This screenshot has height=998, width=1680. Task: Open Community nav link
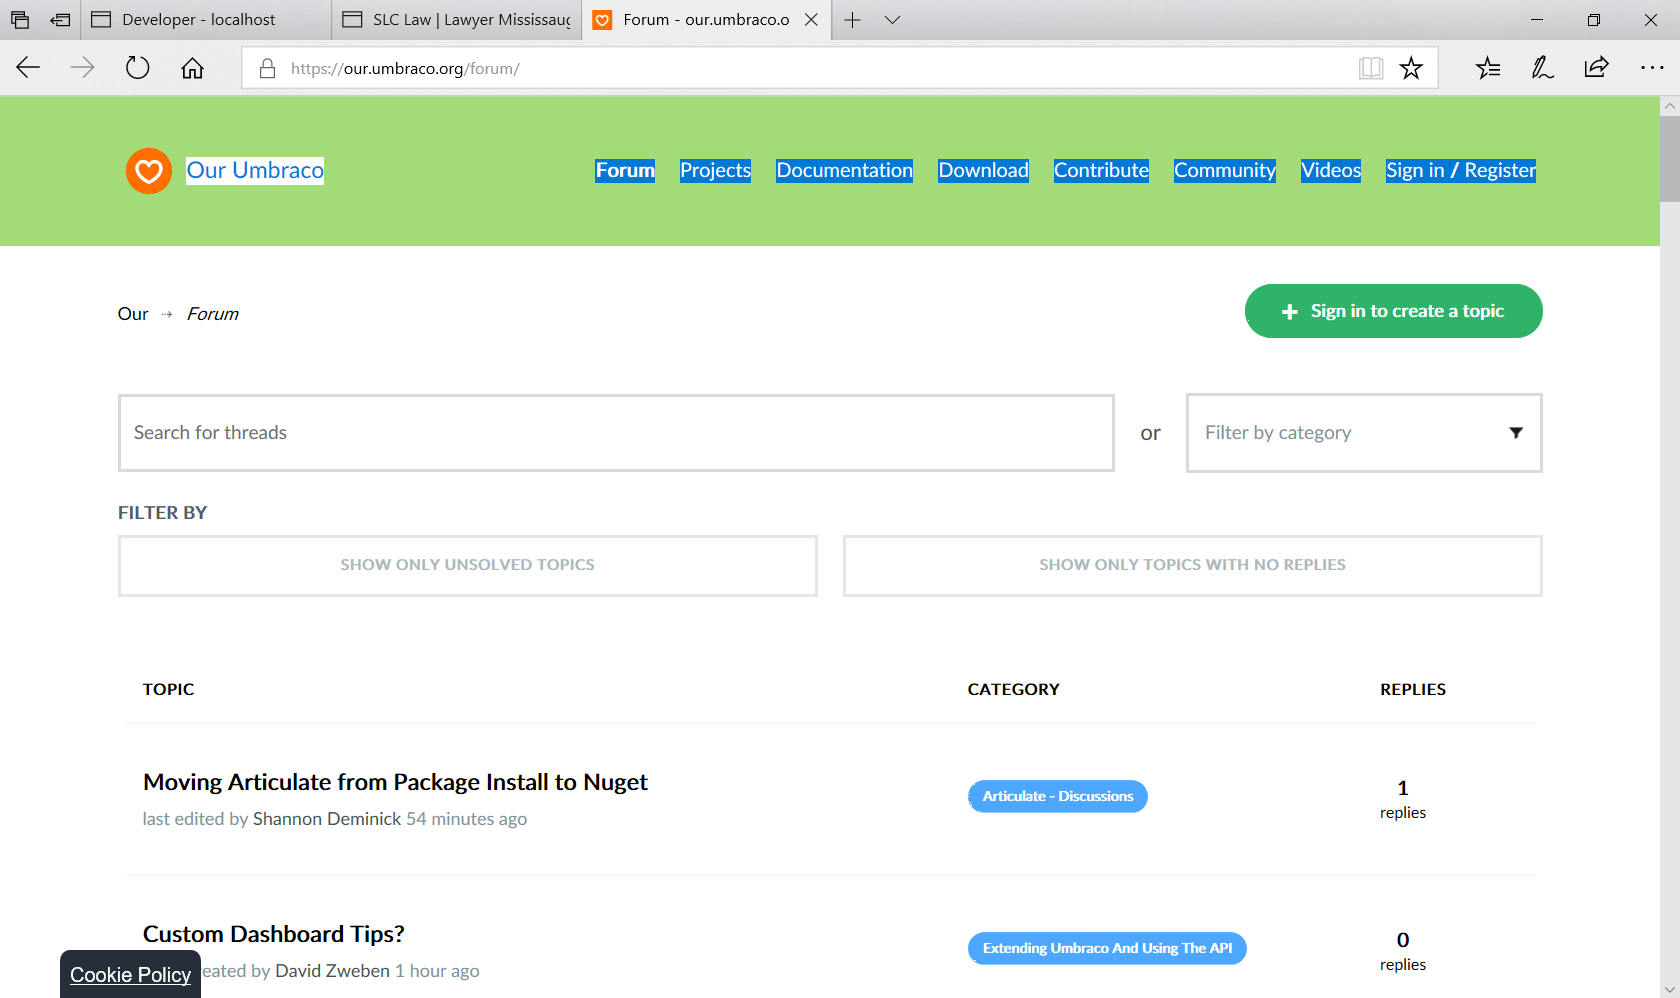[x=1224, y=171]
